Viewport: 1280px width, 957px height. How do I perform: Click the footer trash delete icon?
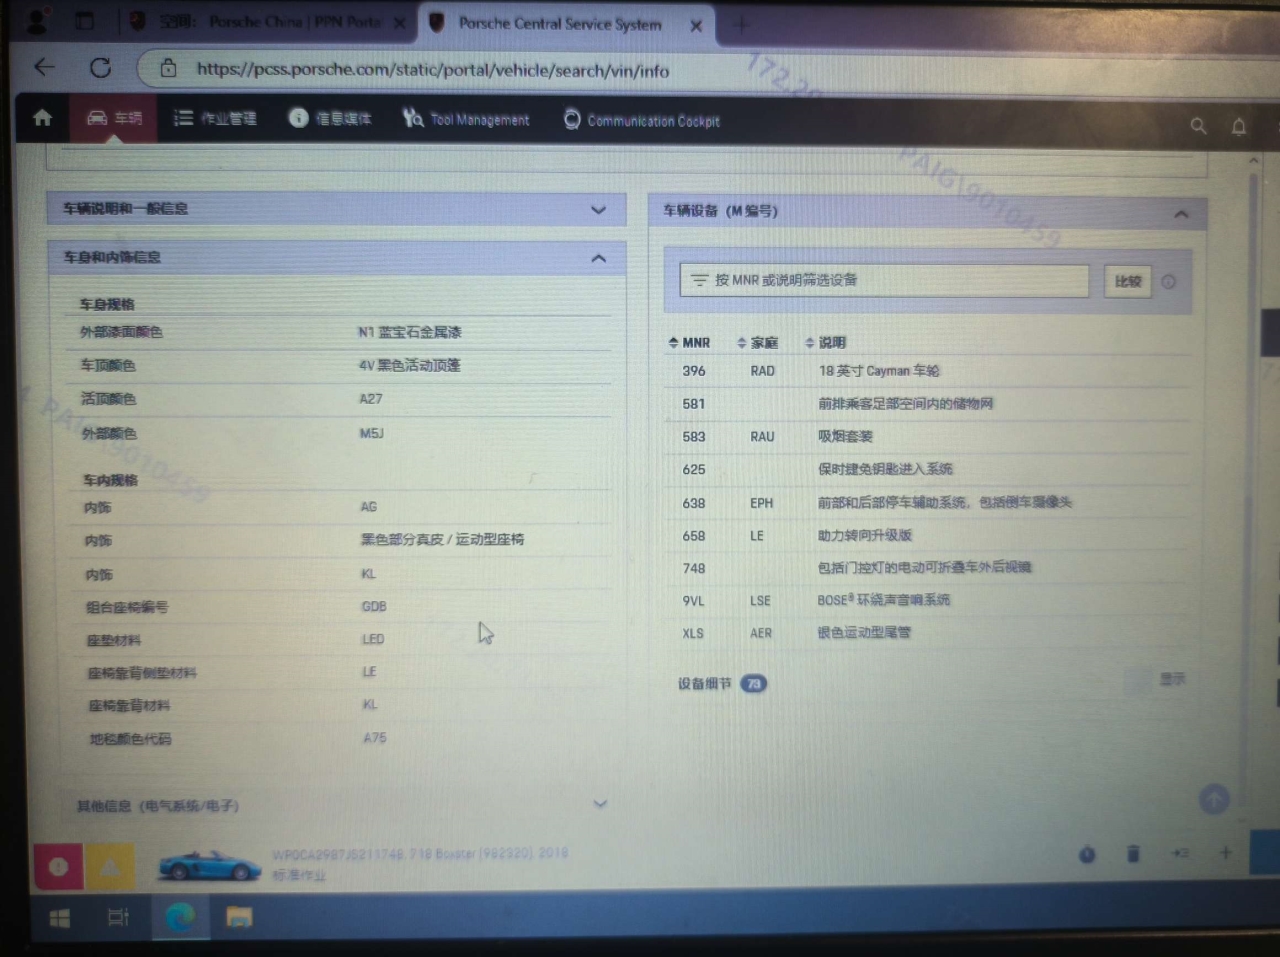coord(1133,854)
